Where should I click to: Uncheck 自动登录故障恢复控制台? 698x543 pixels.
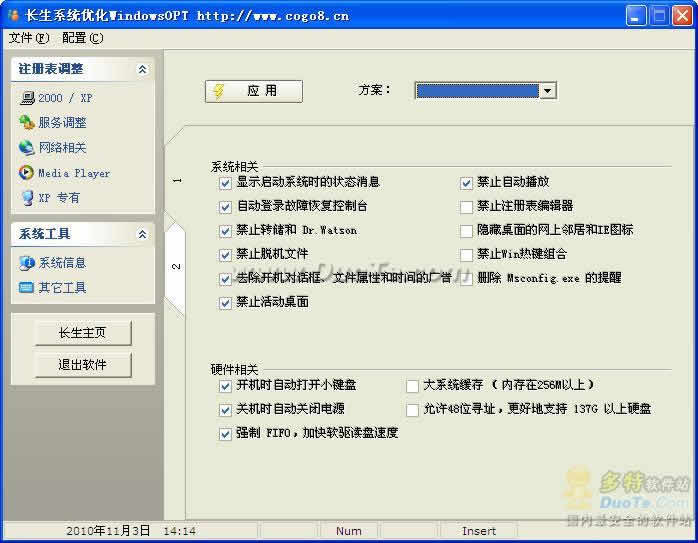pos(226,207)
